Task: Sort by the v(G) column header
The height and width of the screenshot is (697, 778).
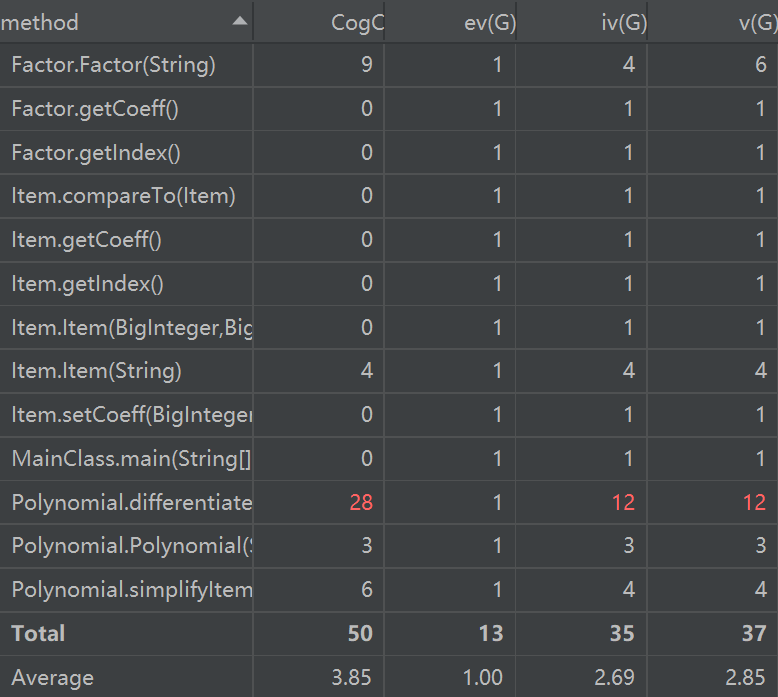Action: tap(713, 22)
